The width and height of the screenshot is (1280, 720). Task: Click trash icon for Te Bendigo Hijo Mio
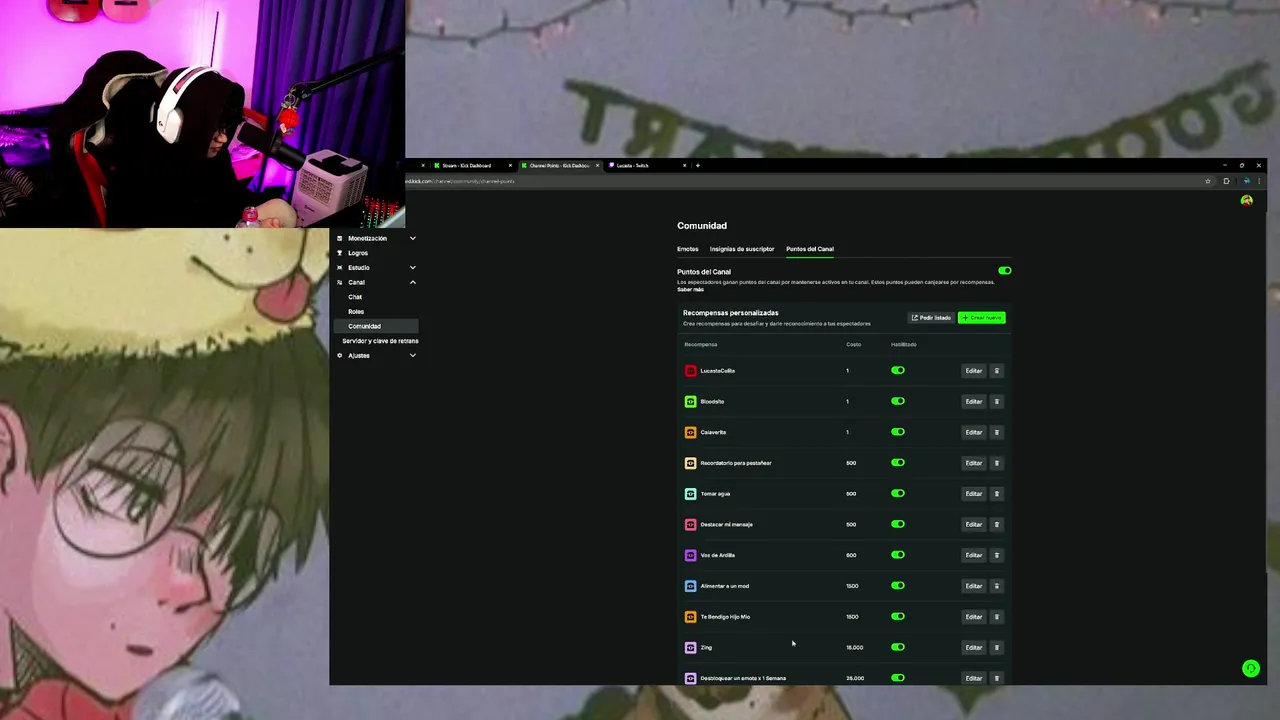pyautogui.click(x=996, y=617)
